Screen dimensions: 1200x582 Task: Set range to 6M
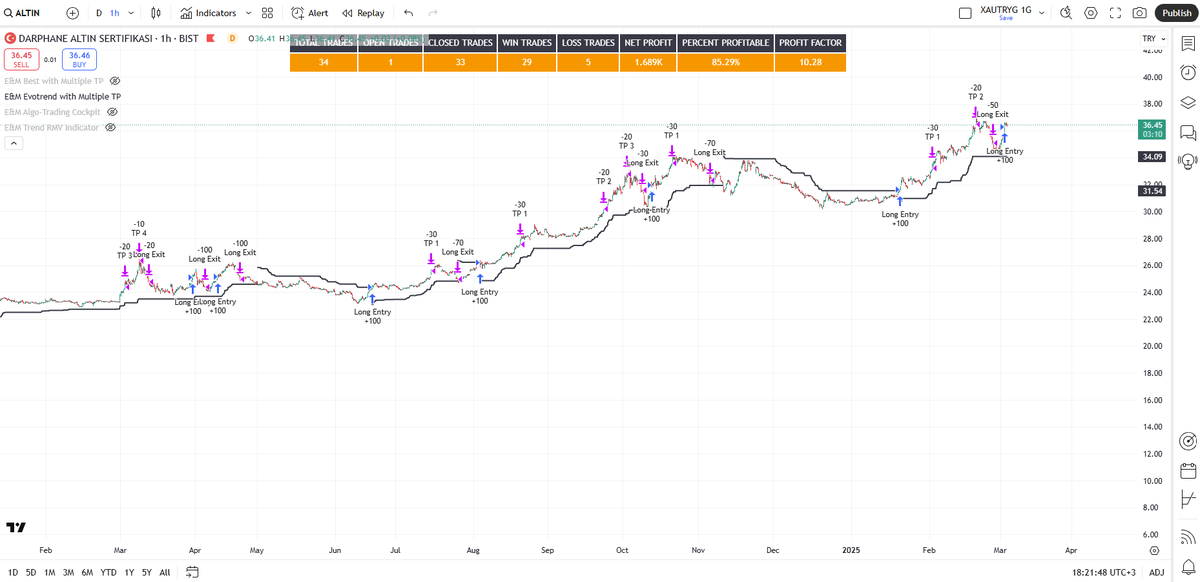coord(87,572)
